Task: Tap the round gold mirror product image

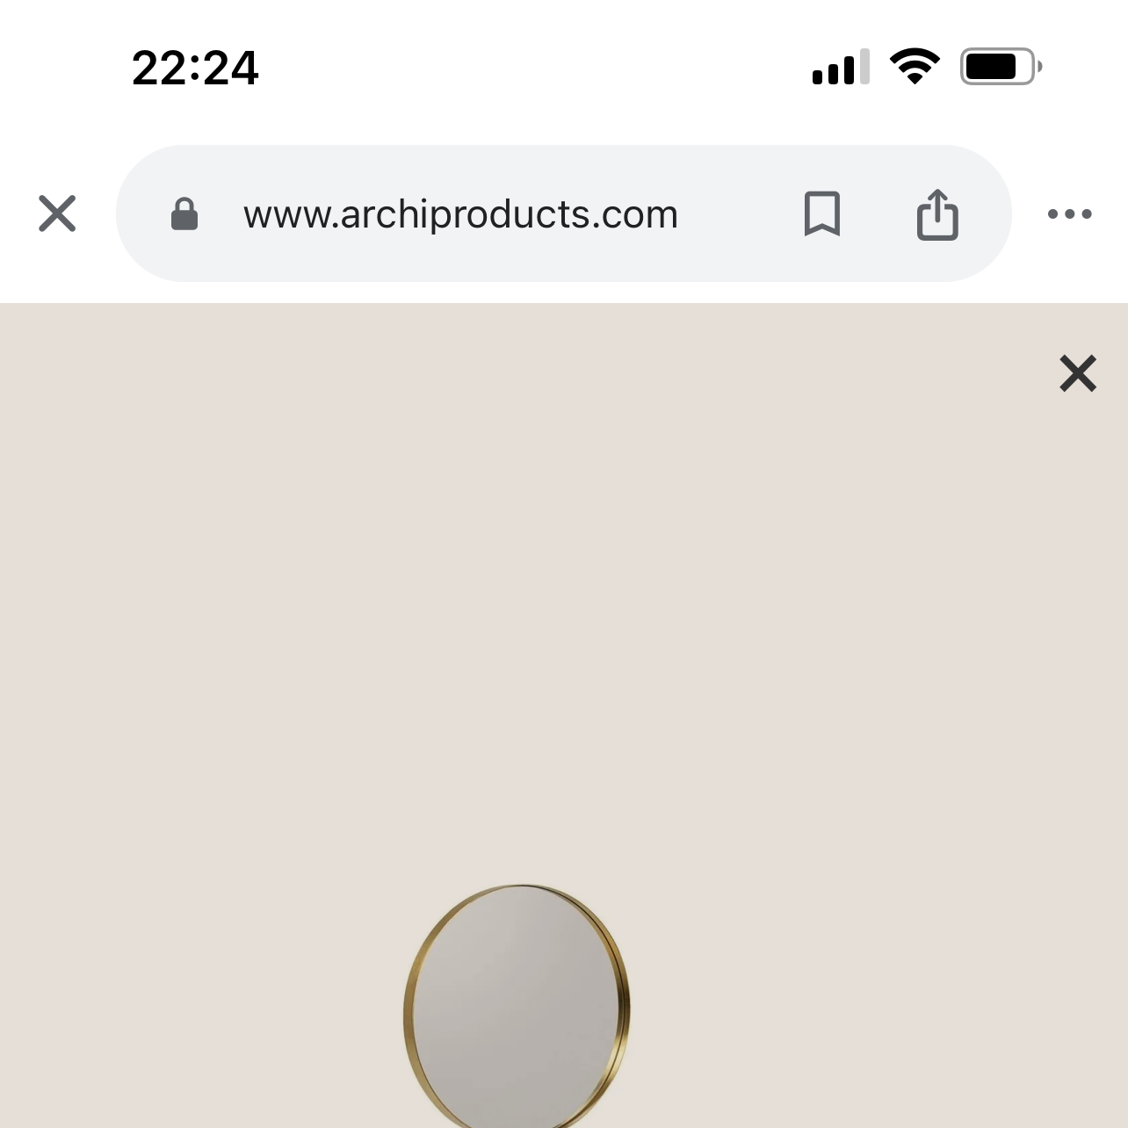Action: click(517, 1006)
